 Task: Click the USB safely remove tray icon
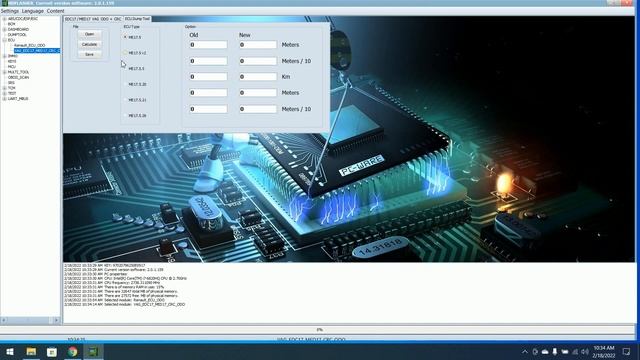[555, 352]
